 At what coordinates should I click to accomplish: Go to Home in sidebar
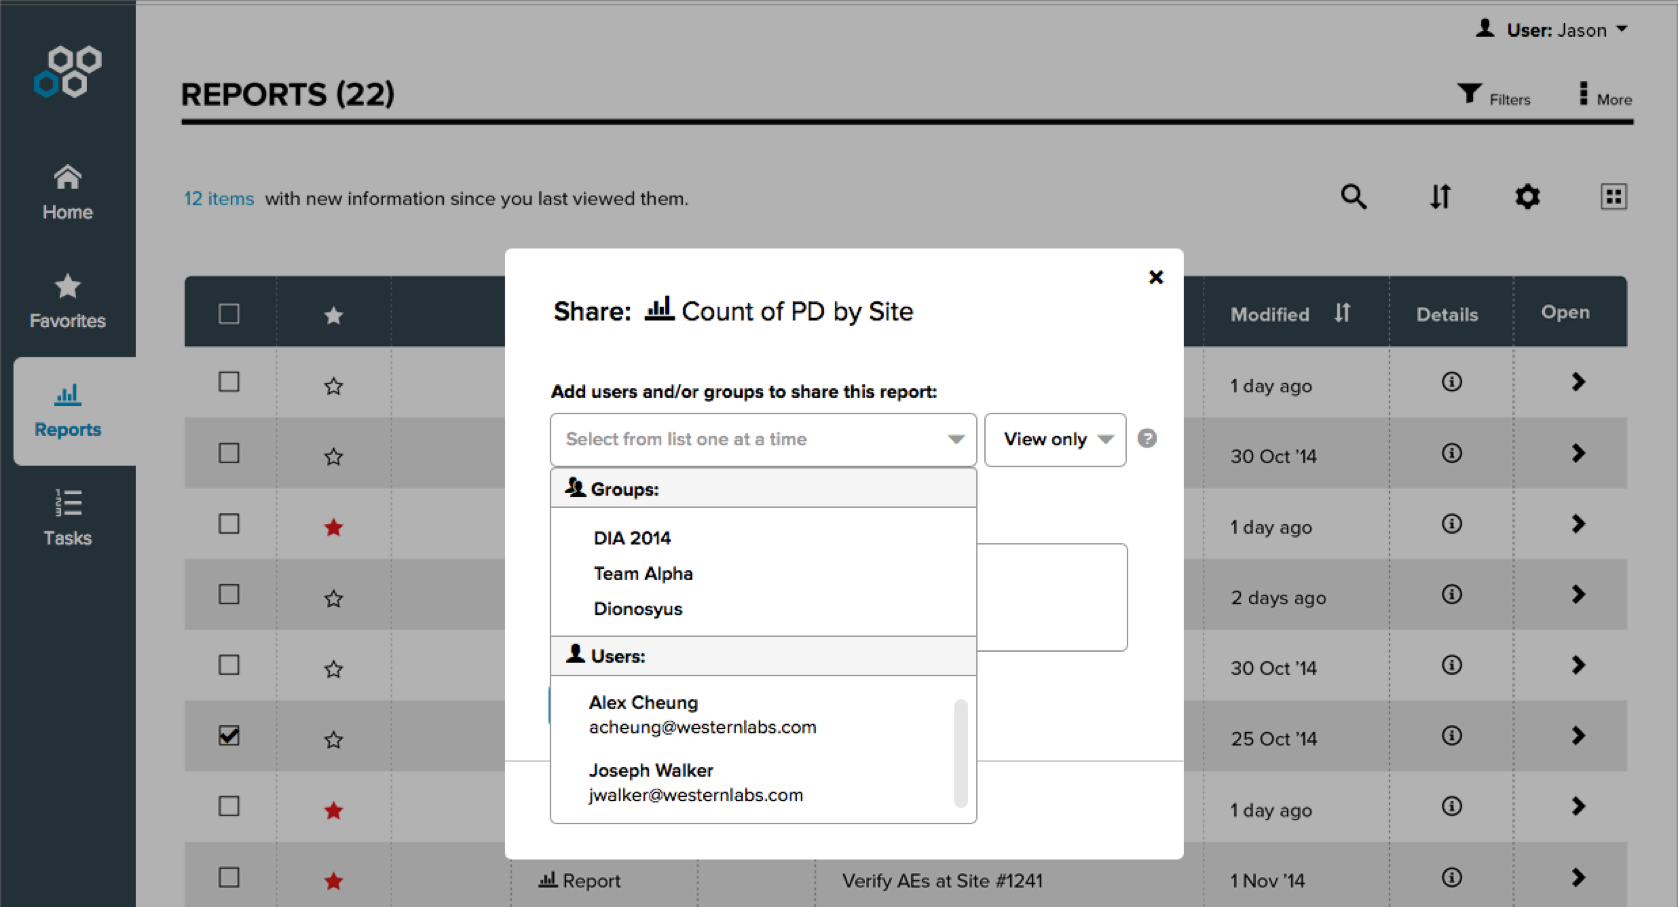tap(68, 192)
